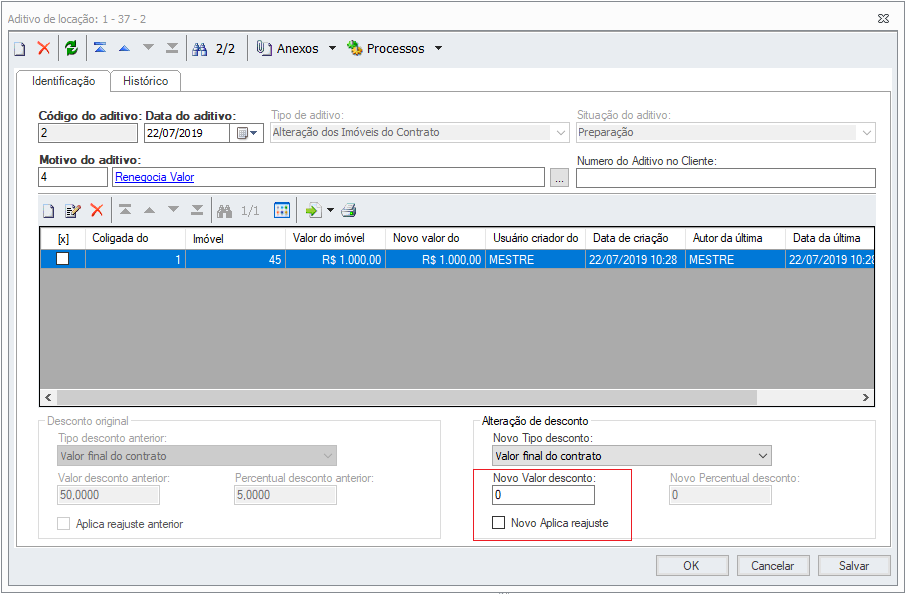905x594 pixels.
Task: Close the Aditivo de locação window
Action: click(883, 18)
